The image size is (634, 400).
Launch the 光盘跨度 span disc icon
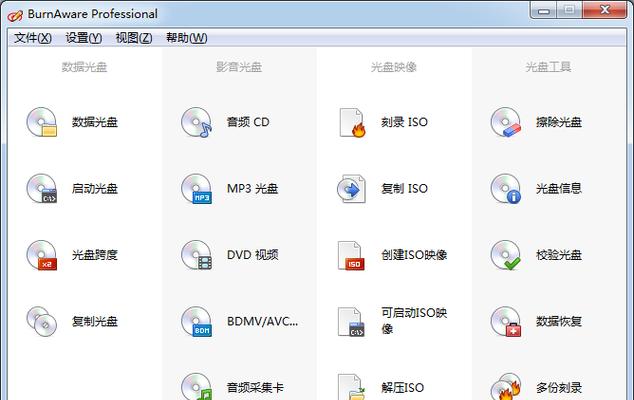pyautogui.click(x=42, y=255)
